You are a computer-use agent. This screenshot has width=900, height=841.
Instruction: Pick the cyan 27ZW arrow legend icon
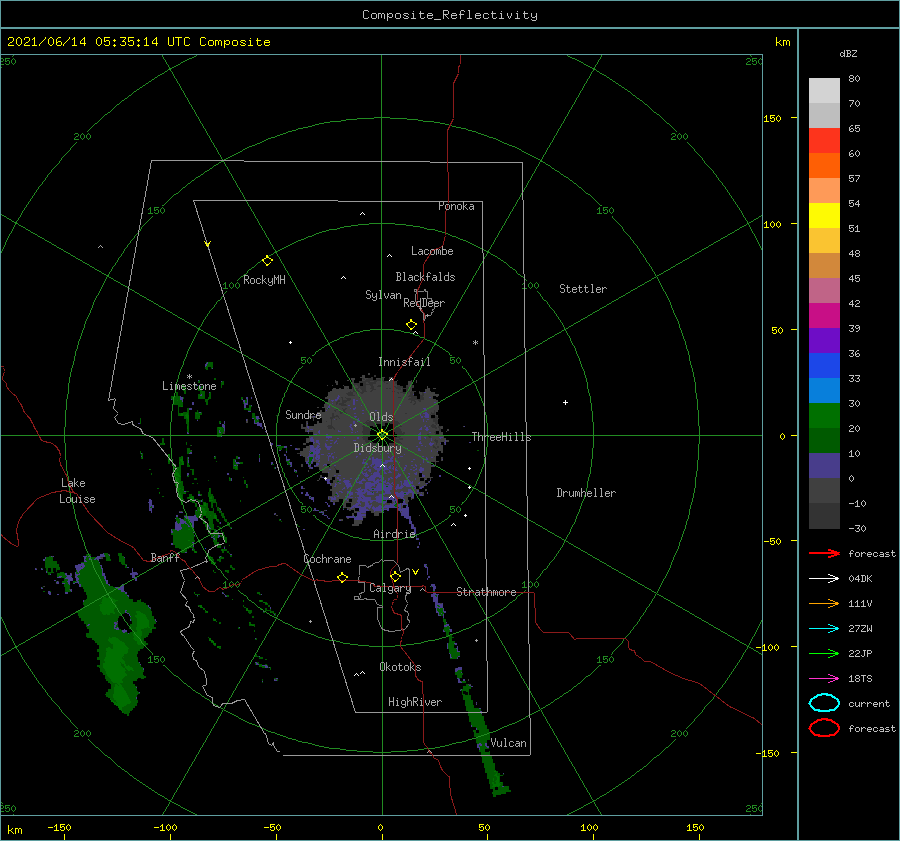824,629
